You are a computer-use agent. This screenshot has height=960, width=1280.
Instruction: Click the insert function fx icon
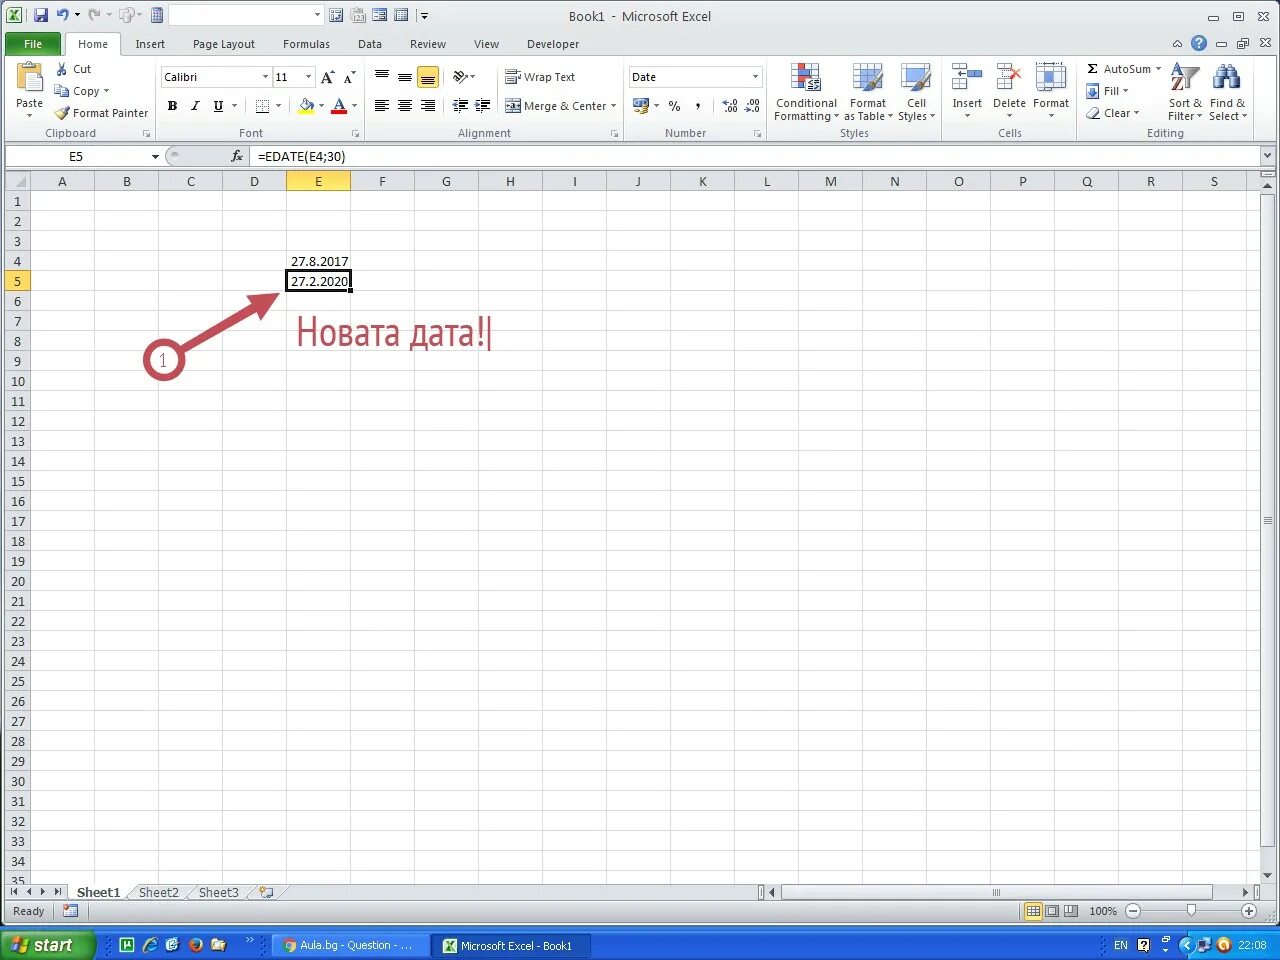point(237,156)
